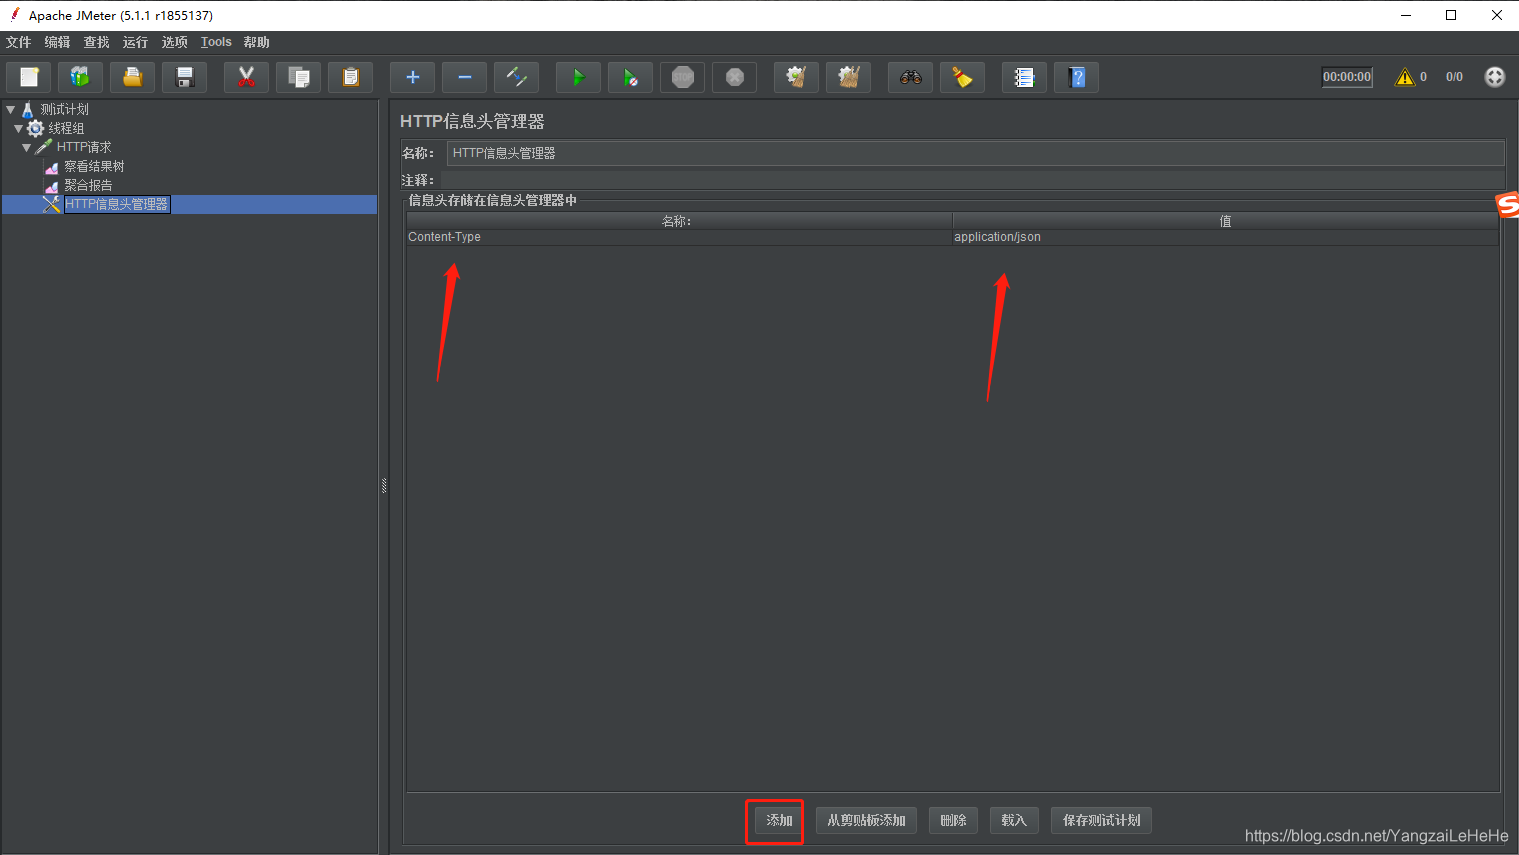Click Start no pauses icon
This screenshot has width=1519, height=855.
click(630, 77)
